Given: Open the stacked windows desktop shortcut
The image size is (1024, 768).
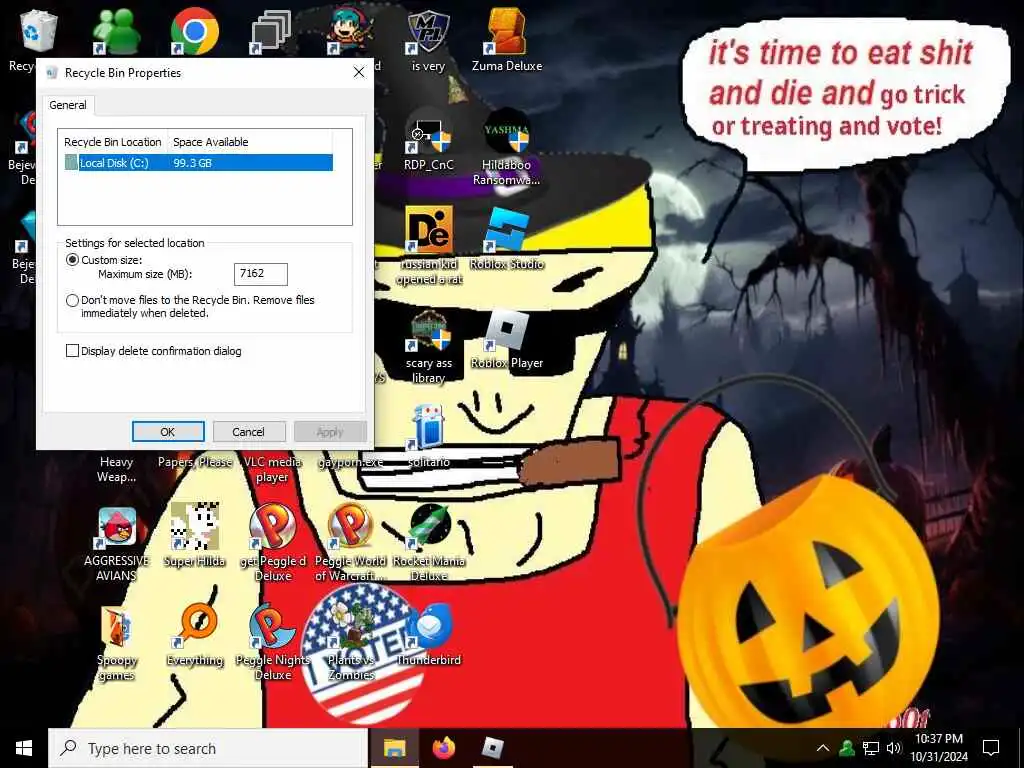Looking at the screenshot, I should (x=272, y=31).
